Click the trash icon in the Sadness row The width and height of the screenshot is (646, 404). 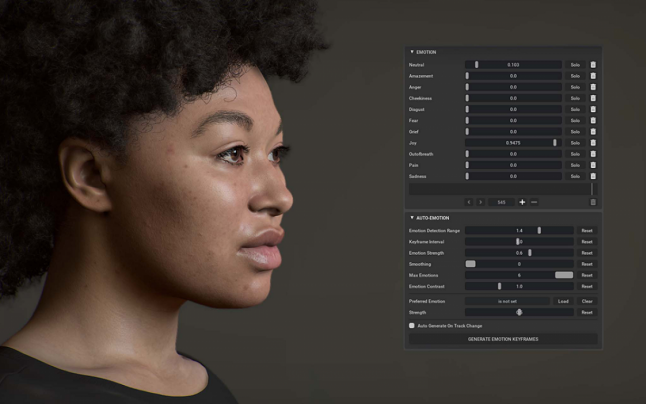click(593, 176)
